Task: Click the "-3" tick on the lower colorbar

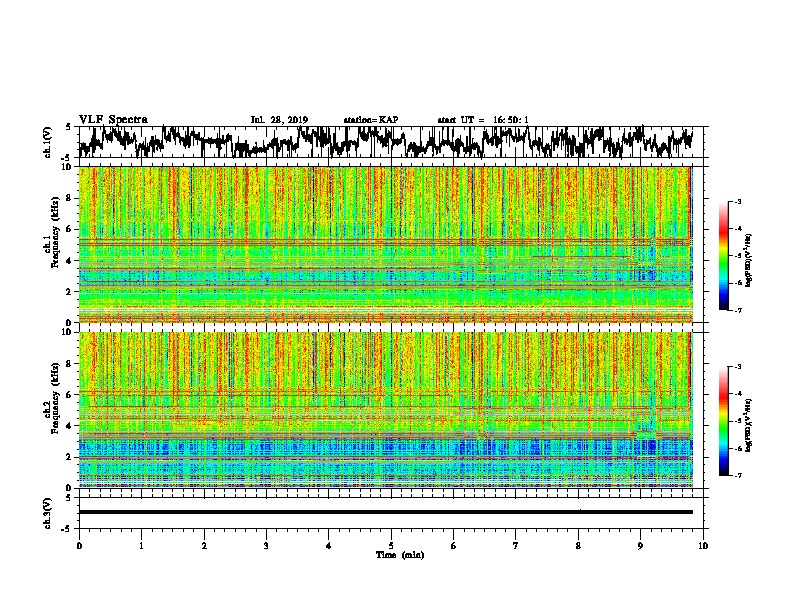Action: tap(737, 367)
